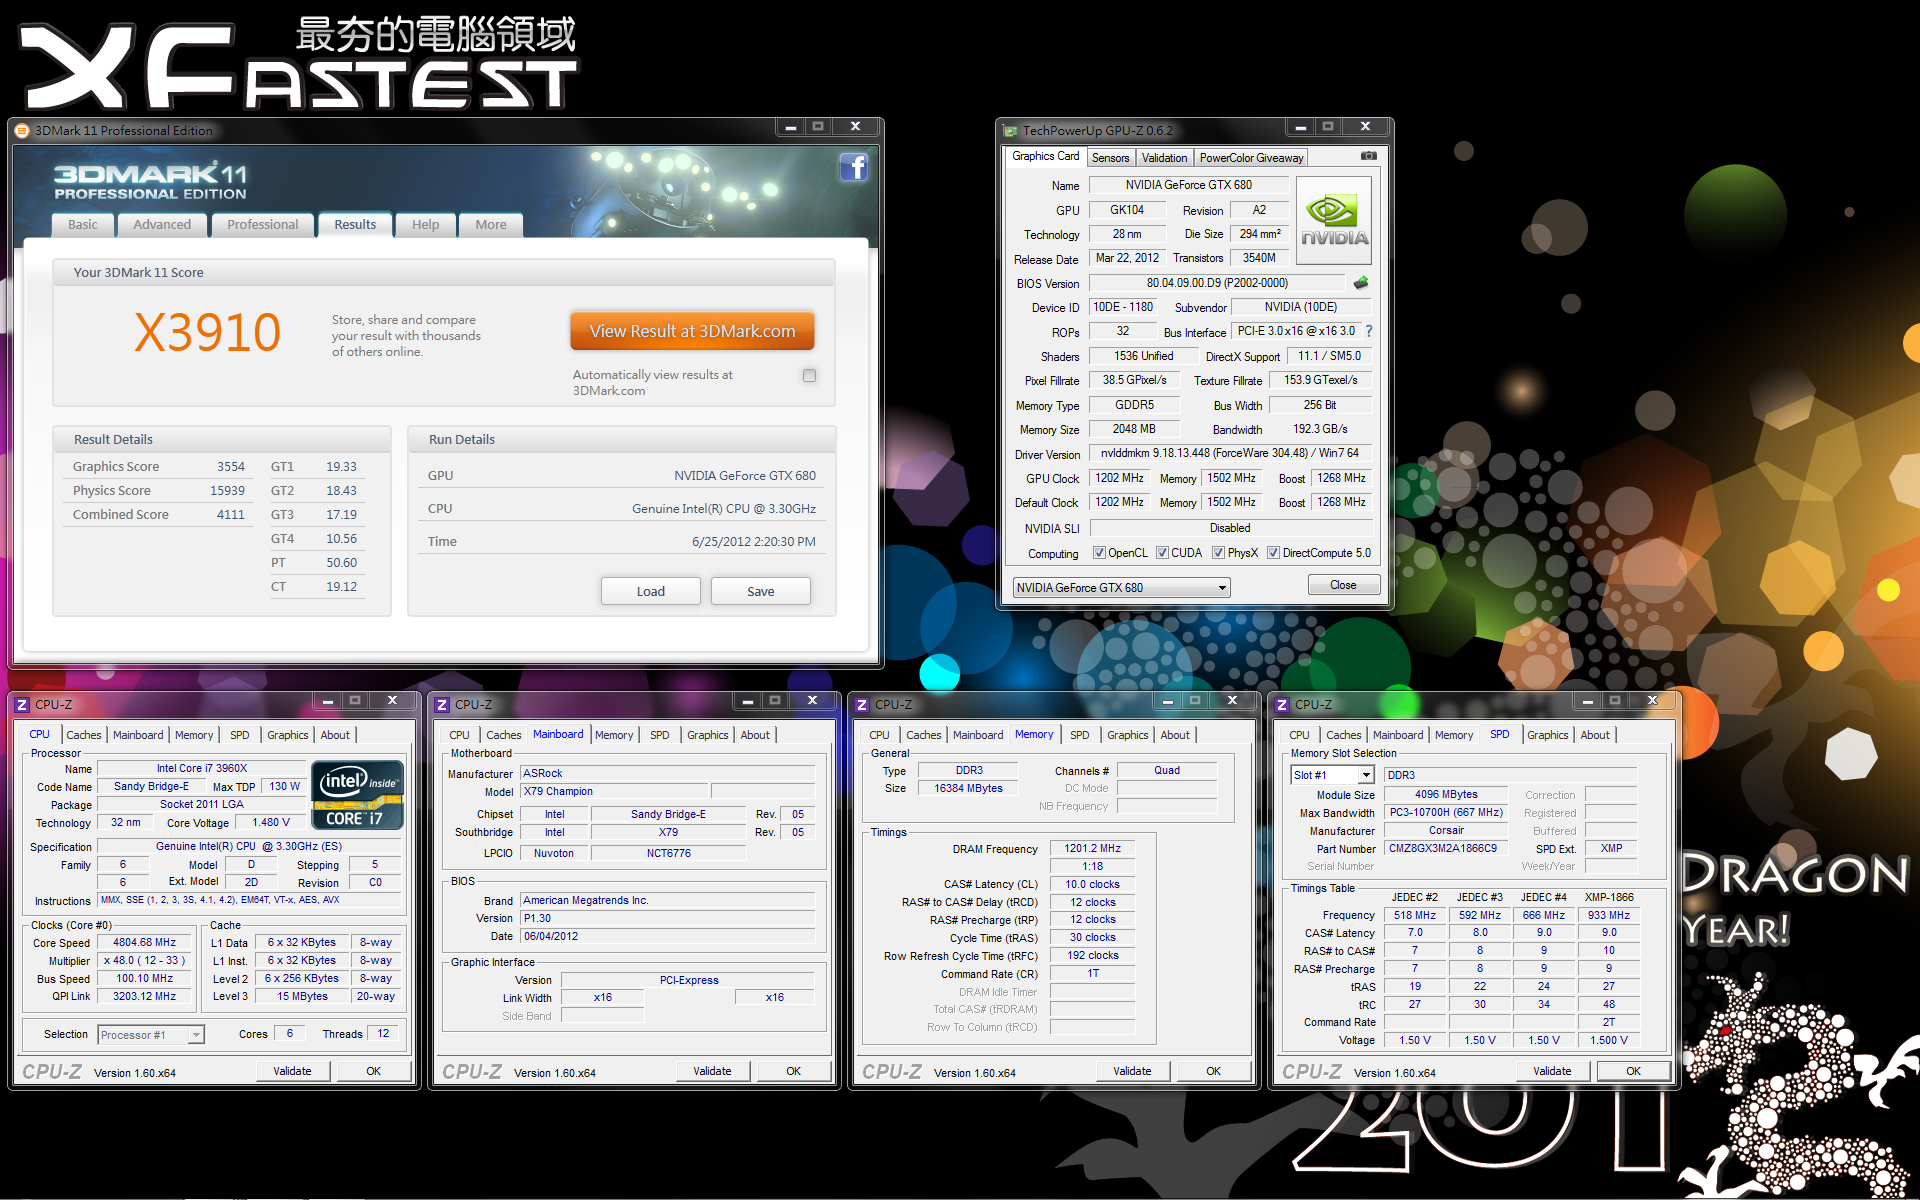The height and width of the screenshot is (1200, 1920).
Task: Click the Physics Score value 15939
Action: coord(227,491)
